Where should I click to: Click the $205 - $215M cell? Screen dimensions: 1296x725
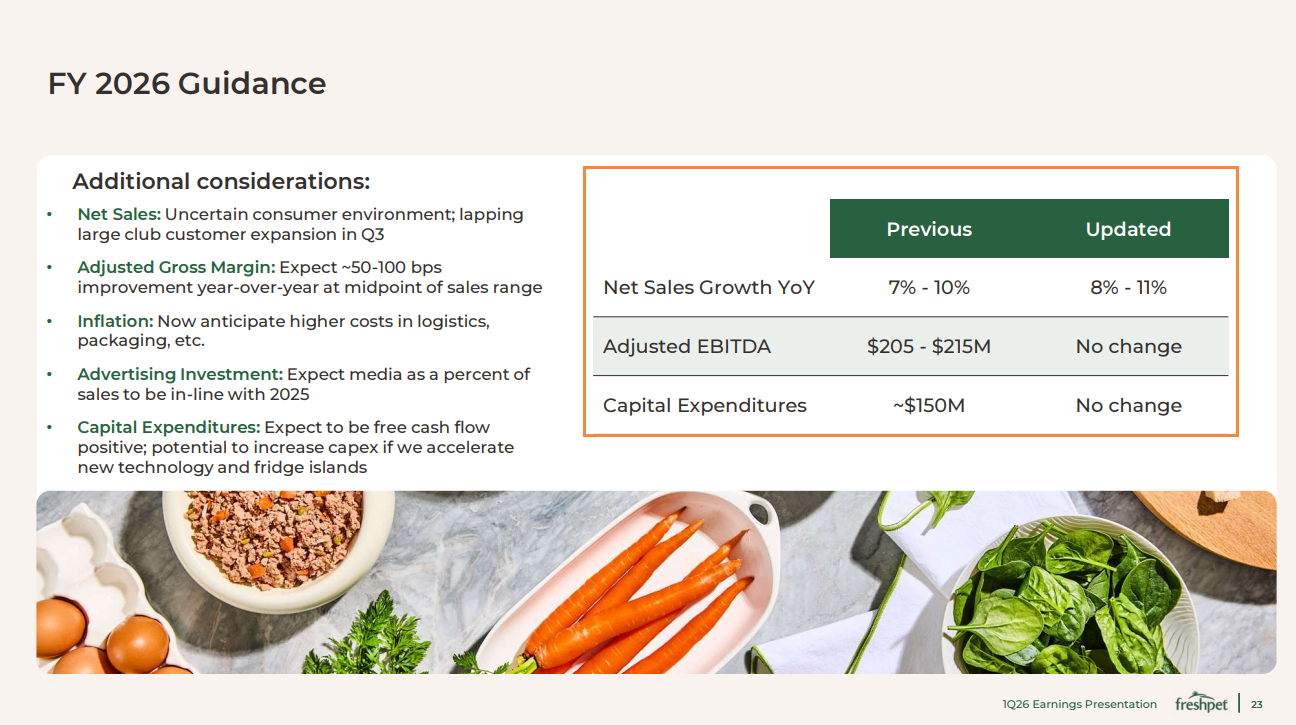[x=929, y=347]
